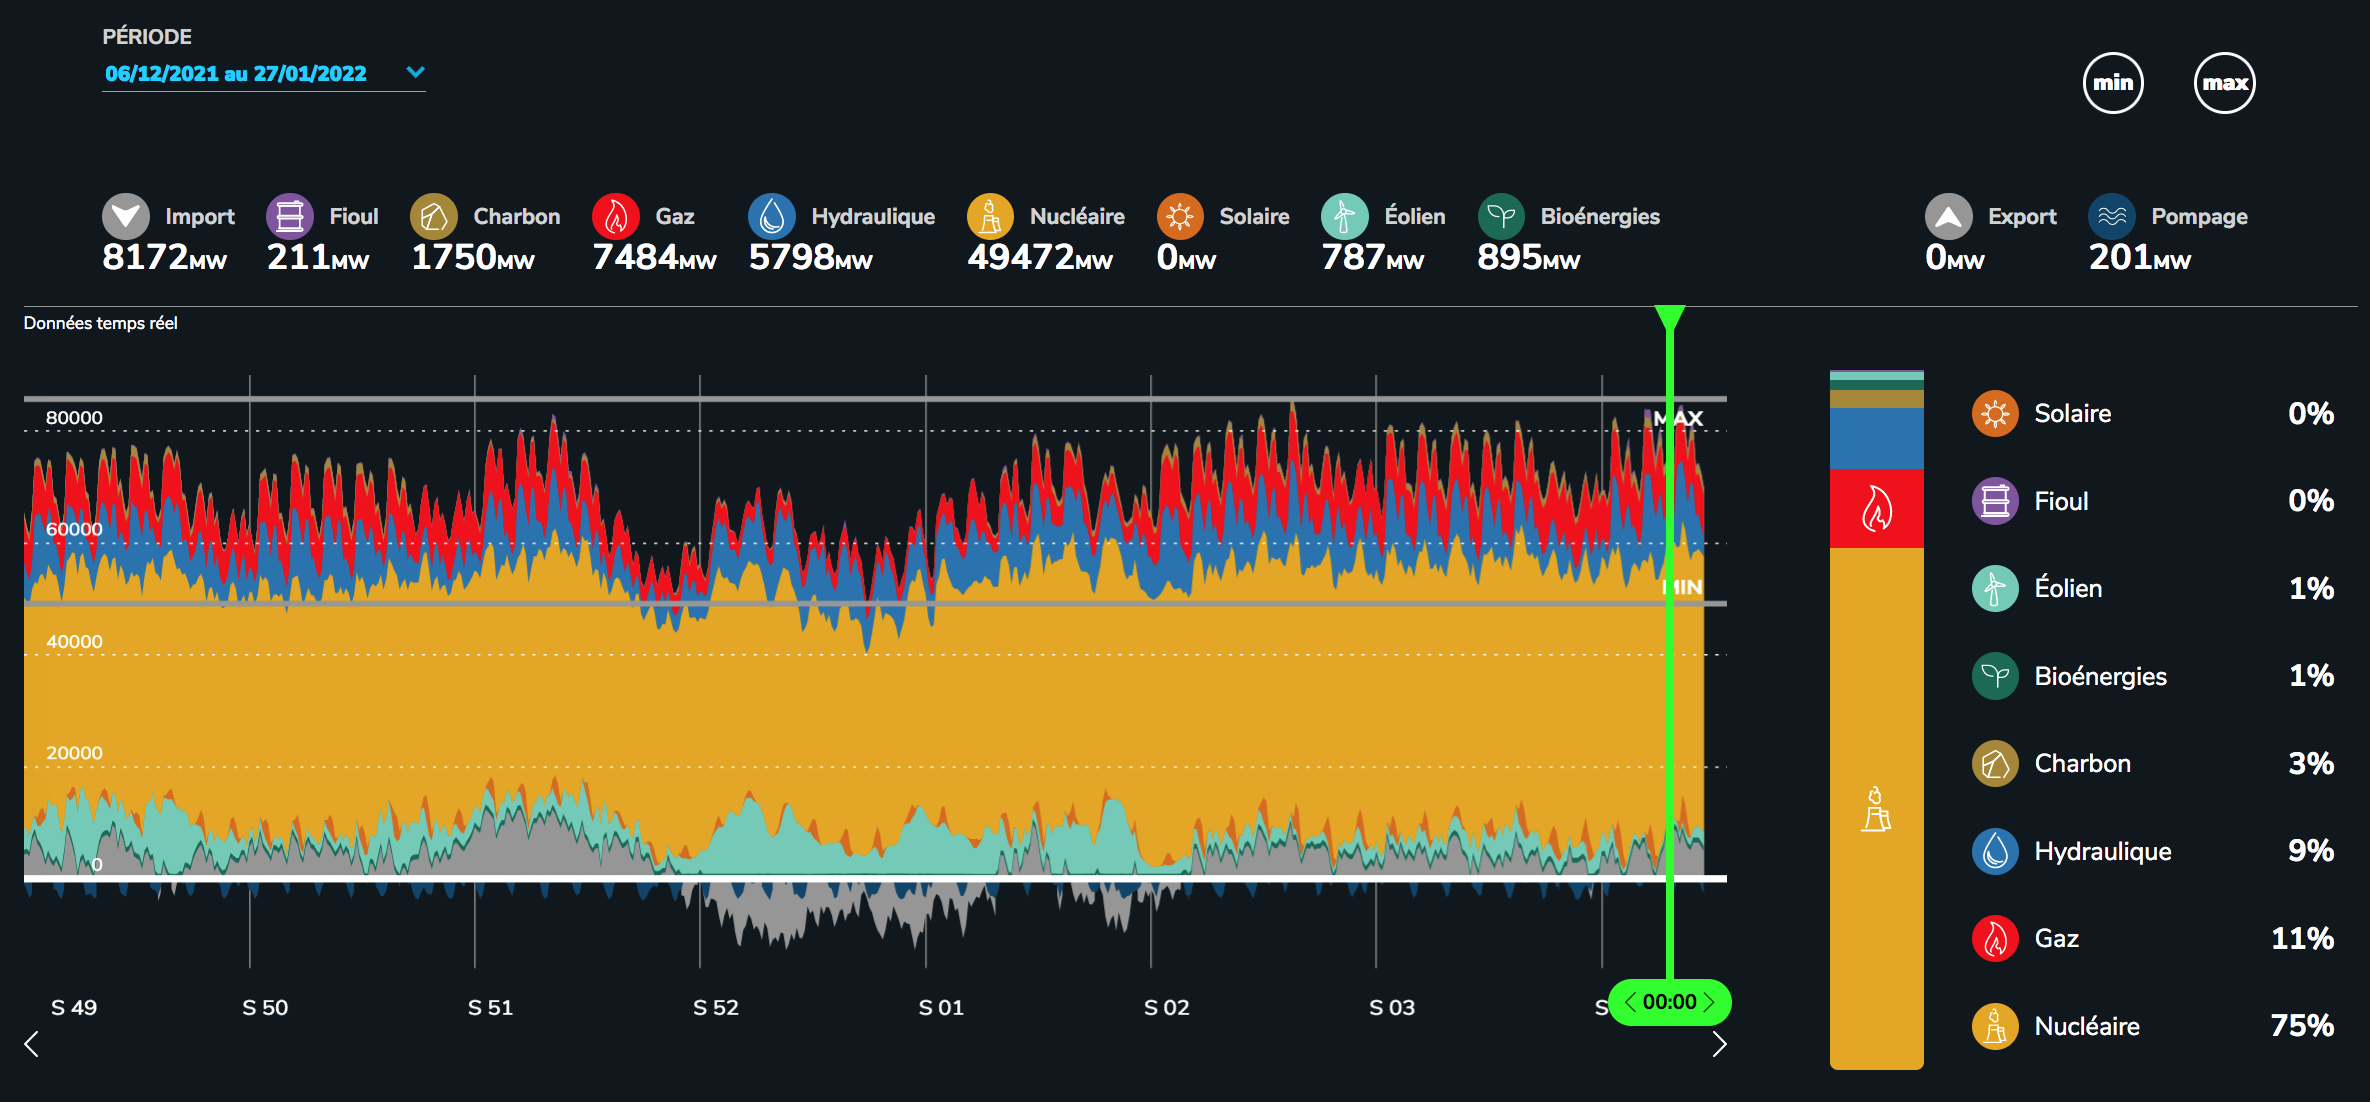Viewport: 2370px width, 1102px height.
Task: Click the Nucléaire icon in top legend
Action: [x=991, y=216]
